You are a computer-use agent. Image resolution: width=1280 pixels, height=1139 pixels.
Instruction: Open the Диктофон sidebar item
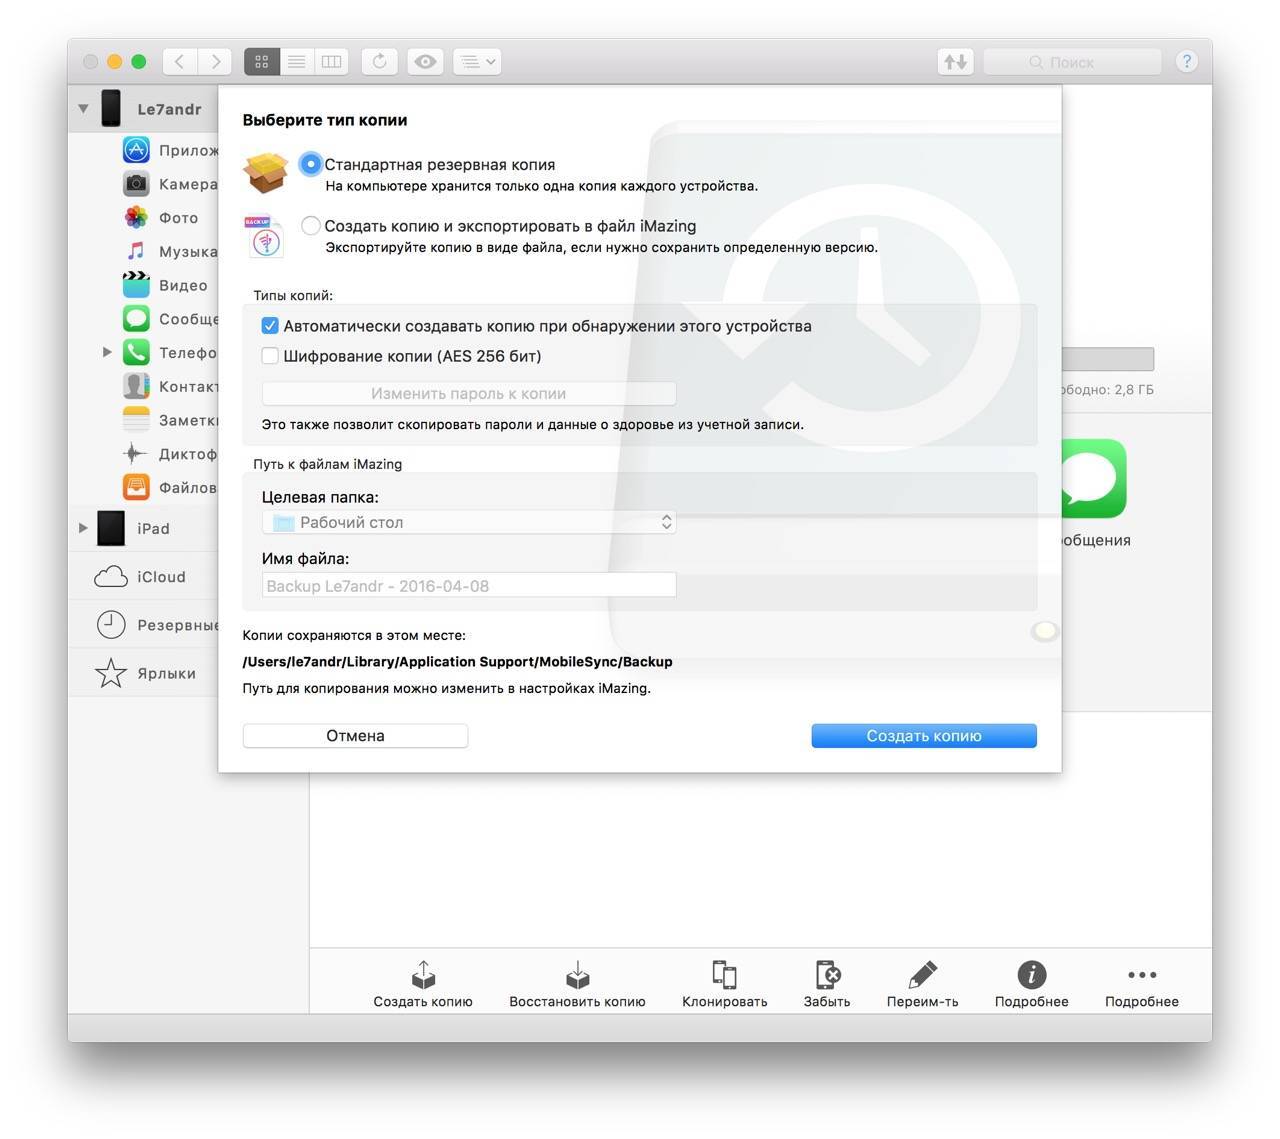coord(169,454)
